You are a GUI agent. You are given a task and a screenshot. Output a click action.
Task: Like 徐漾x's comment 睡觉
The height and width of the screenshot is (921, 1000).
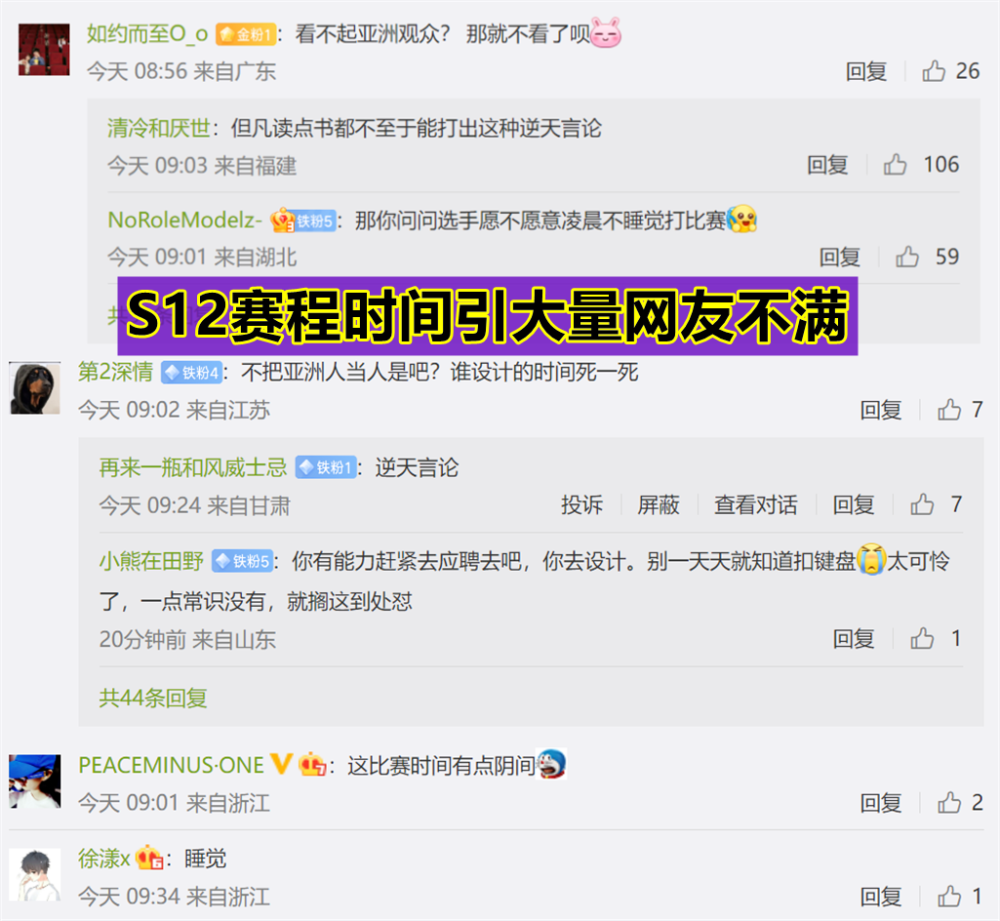(950, 896)
